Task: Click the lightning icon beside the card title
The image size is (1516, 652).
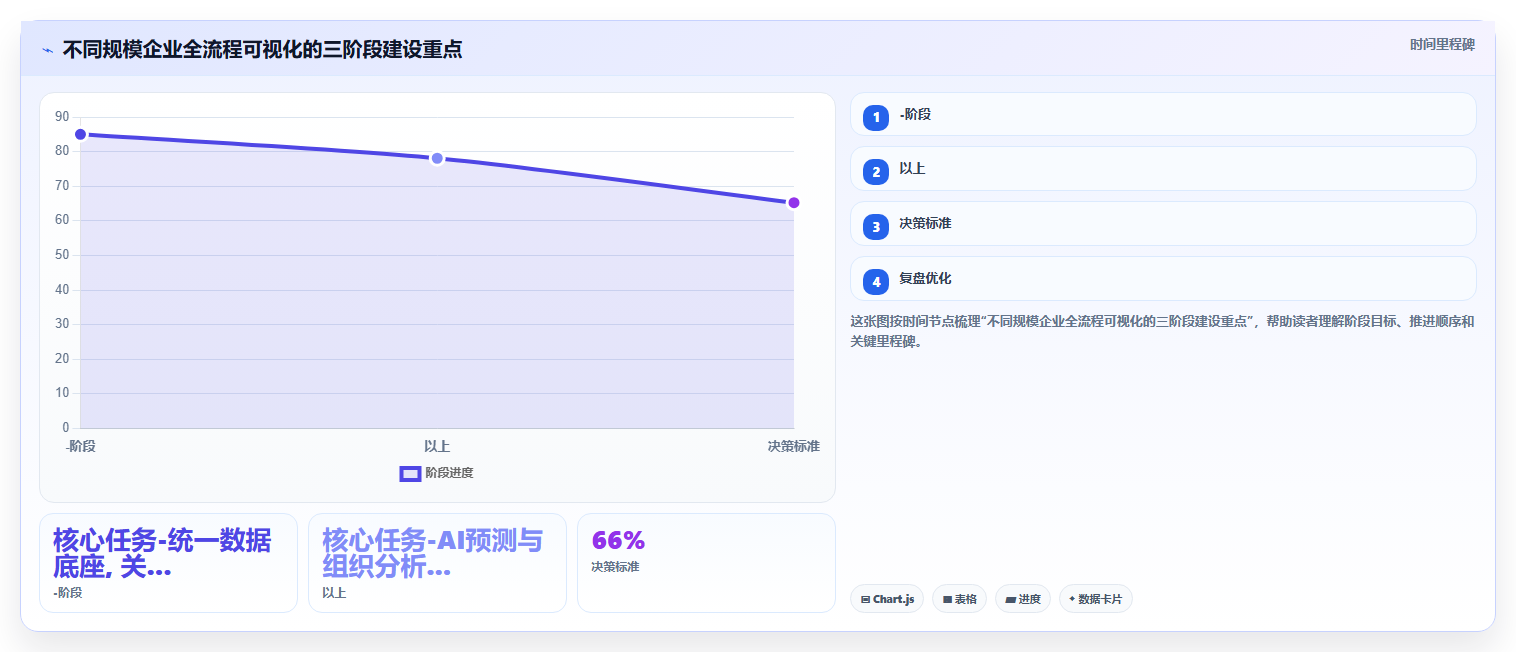Action: click(47, 50)
